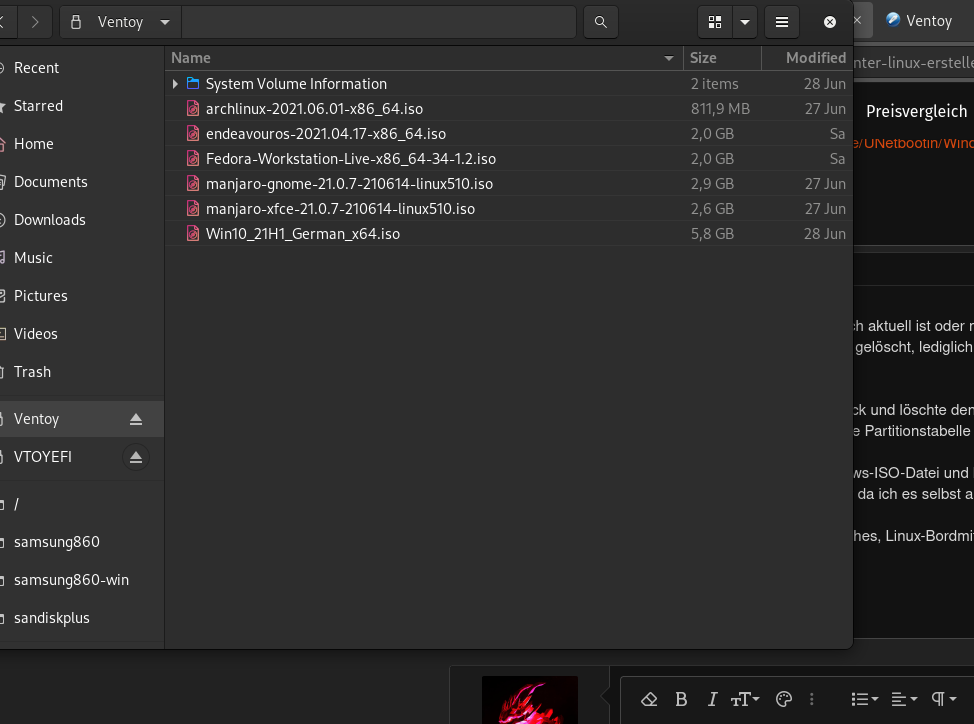Open the paragraph format dropdown in editor
This screenshot has width=974, height=724.
tap(944, 700)
